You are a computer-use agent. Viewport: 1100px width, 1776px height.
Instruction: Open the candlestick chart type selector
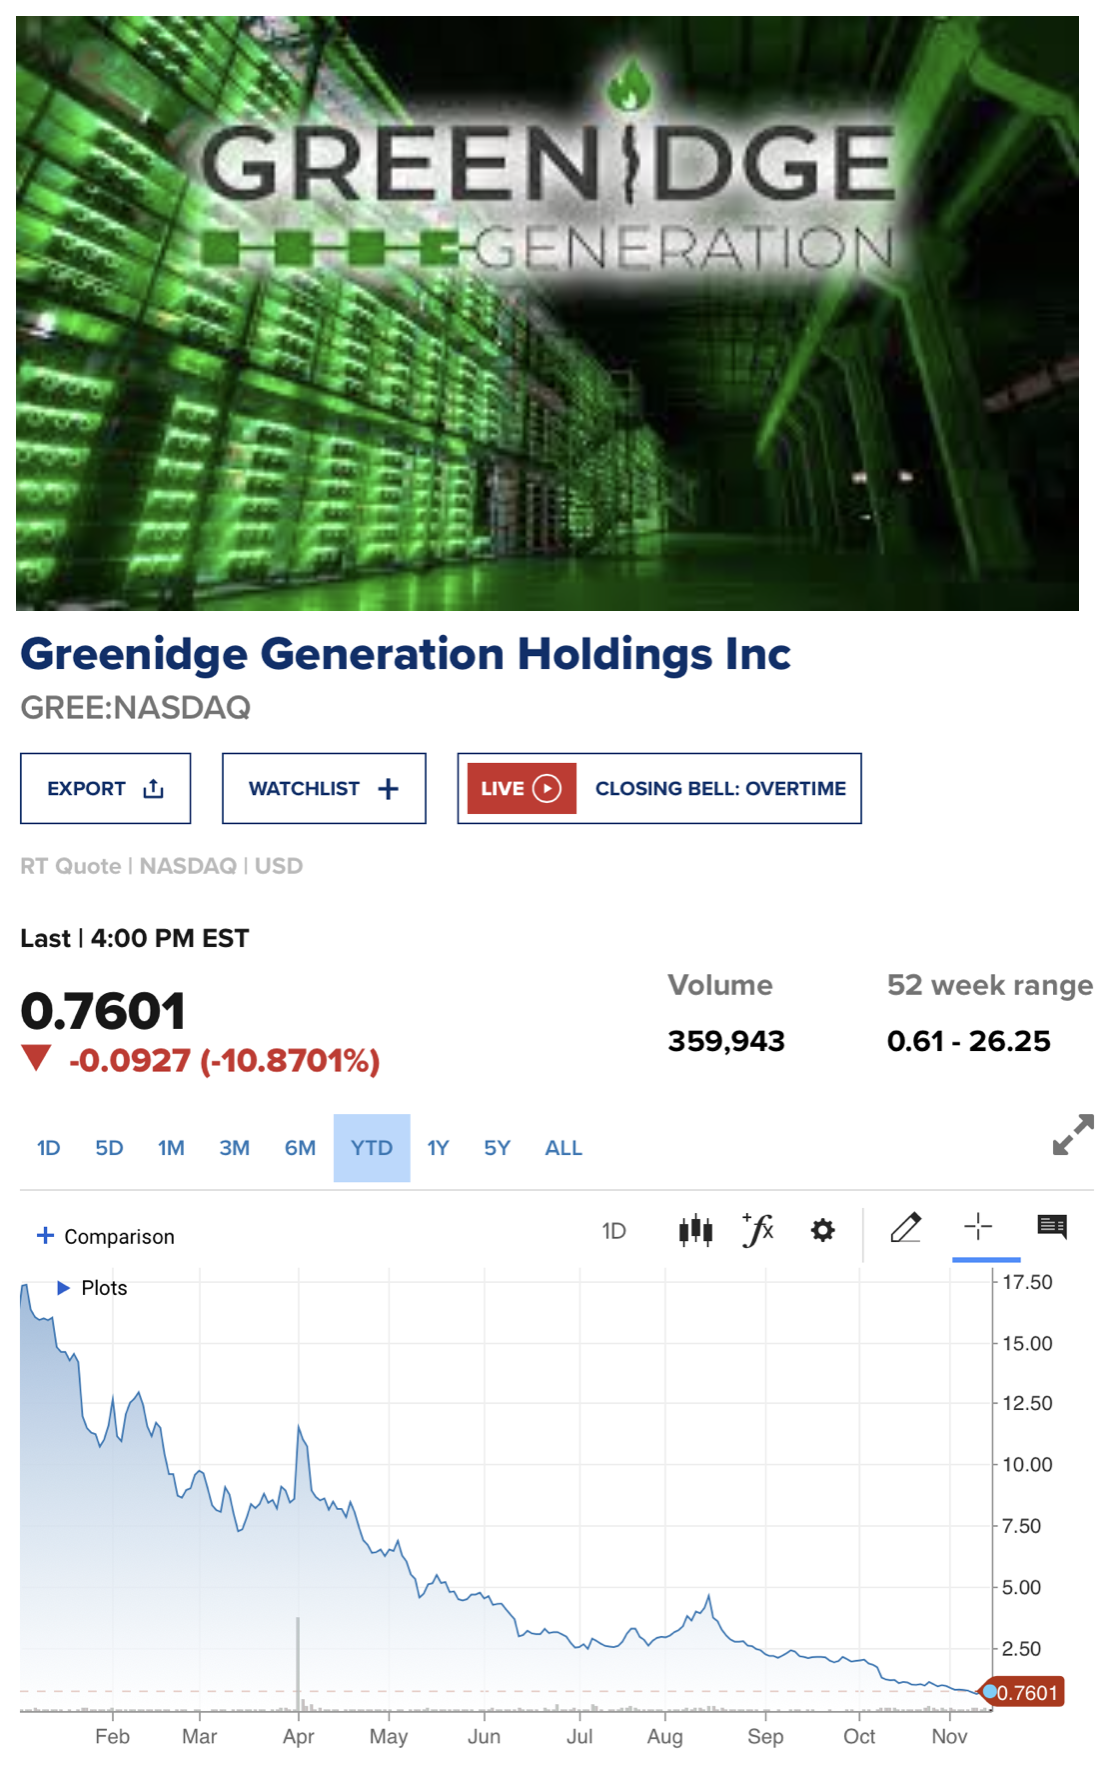pos(695,1229)
